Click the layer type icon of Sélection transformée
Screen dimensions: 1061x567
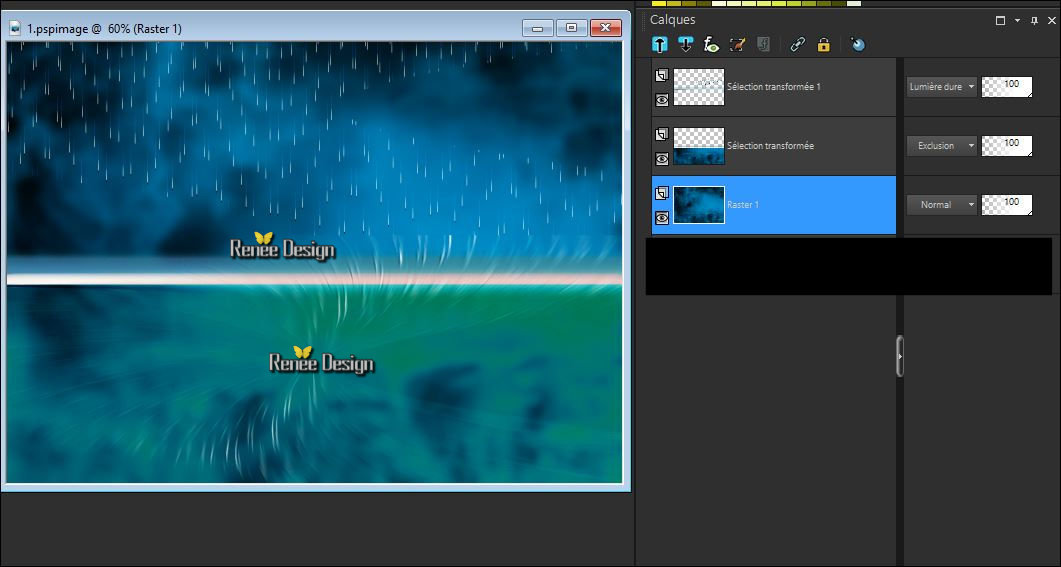[662, 134]
